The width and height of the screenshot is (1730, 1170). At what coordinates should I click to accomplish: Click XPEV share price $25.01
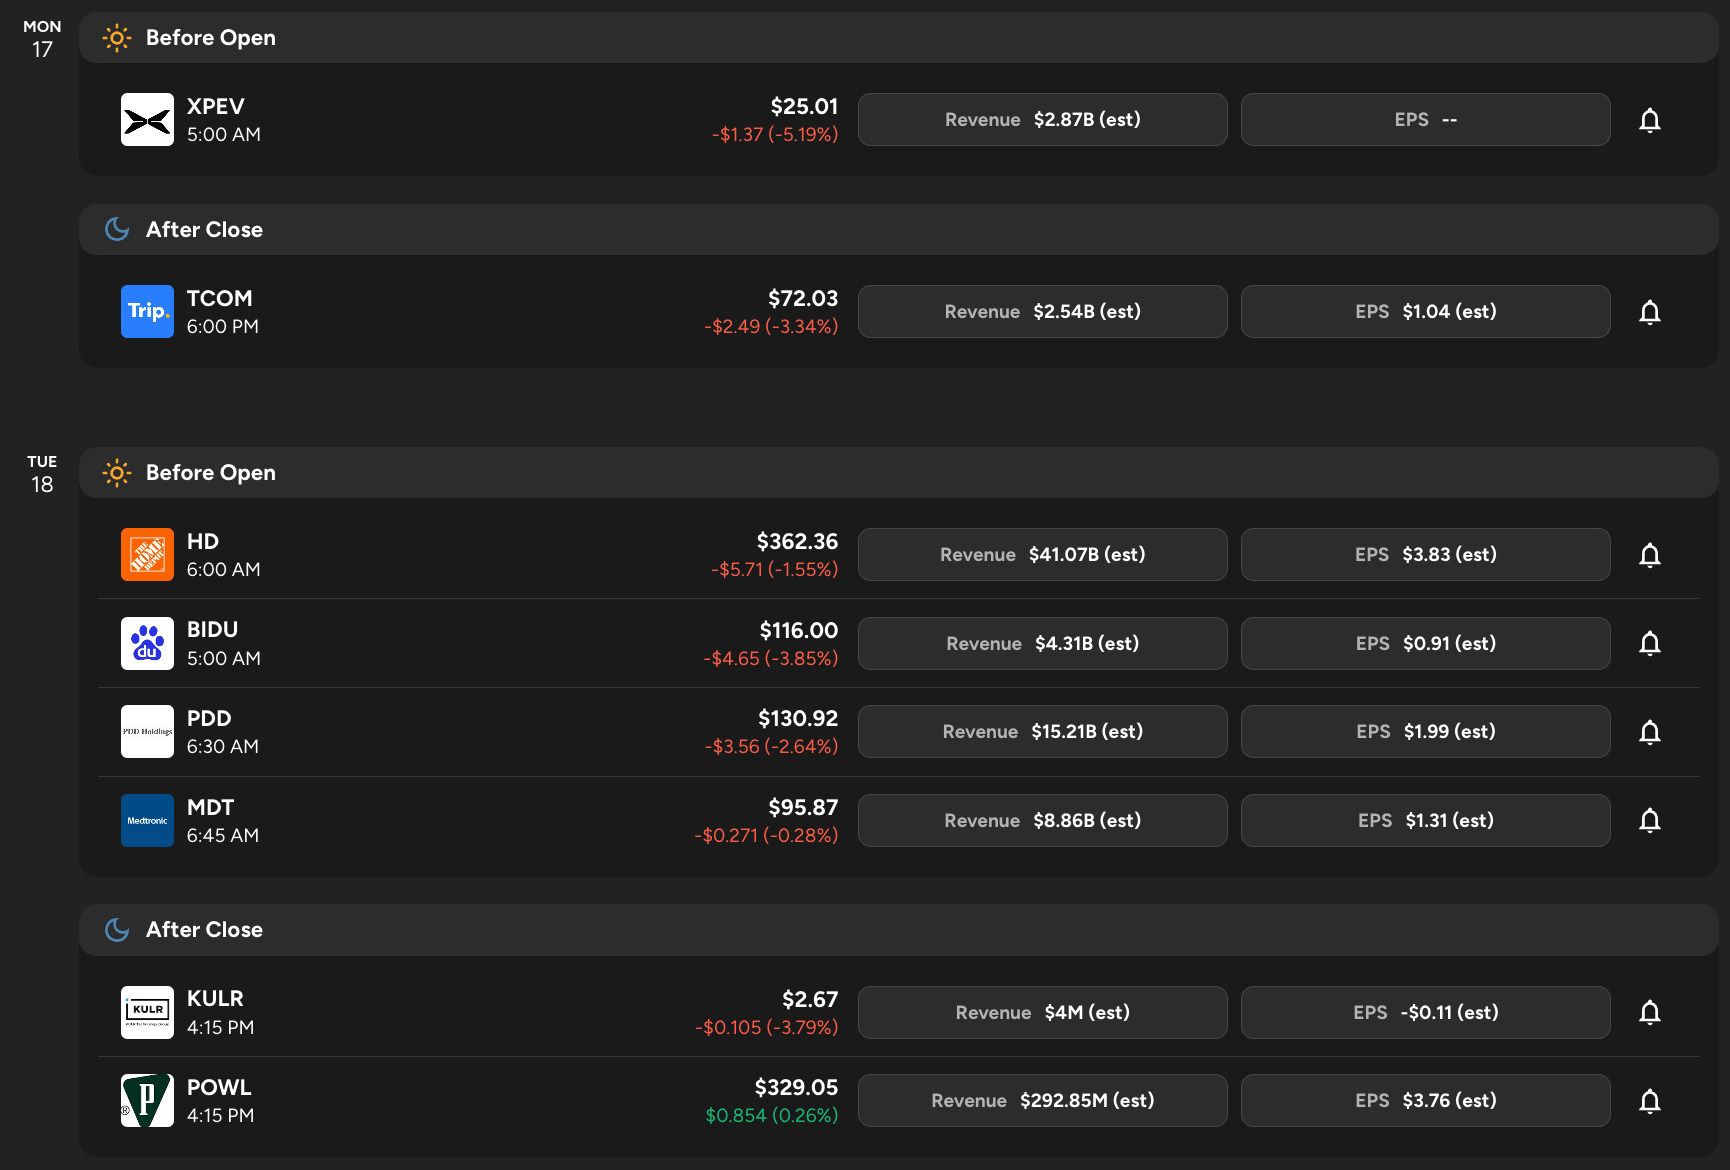pos(805,107)
